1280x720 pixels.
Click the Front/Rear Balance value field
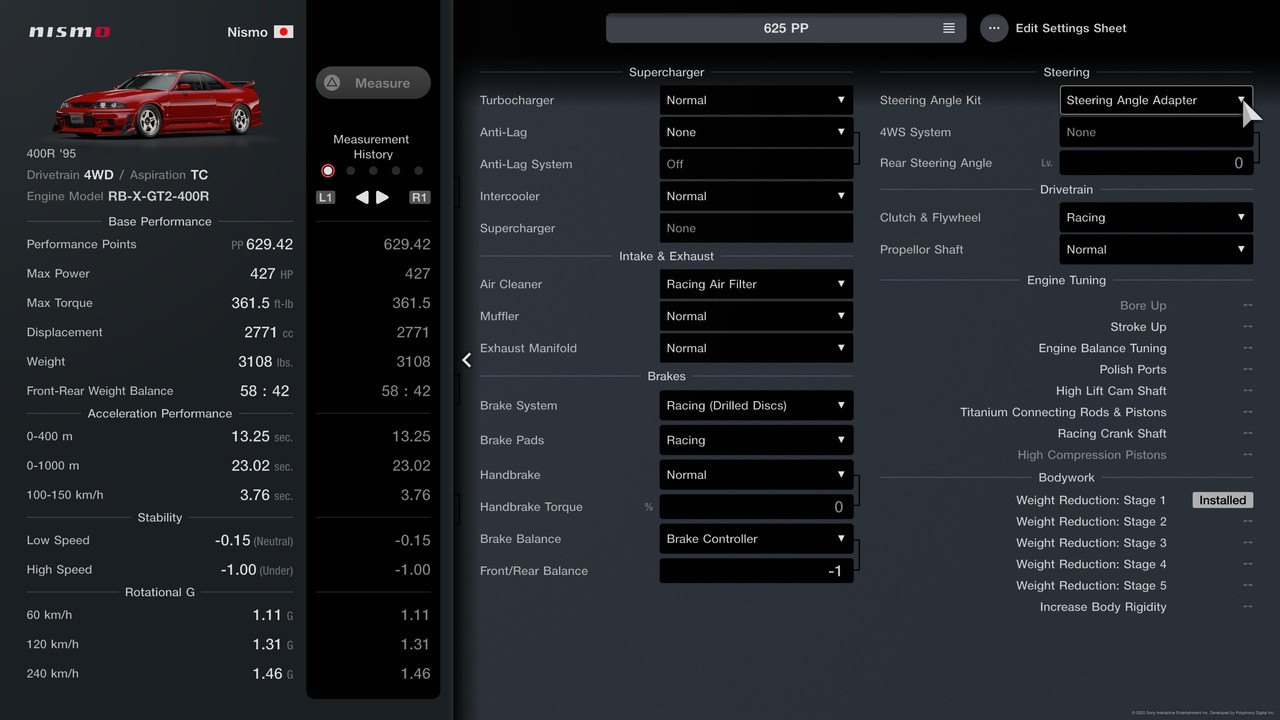pyautogui.click(x=756, y=571)
